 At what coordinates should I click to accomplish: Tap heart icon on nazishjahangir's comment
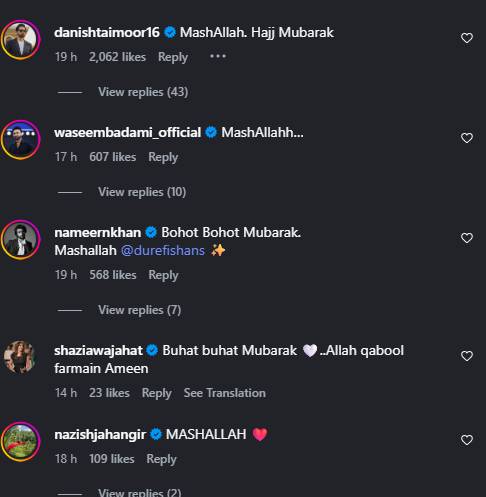point(467,440)
